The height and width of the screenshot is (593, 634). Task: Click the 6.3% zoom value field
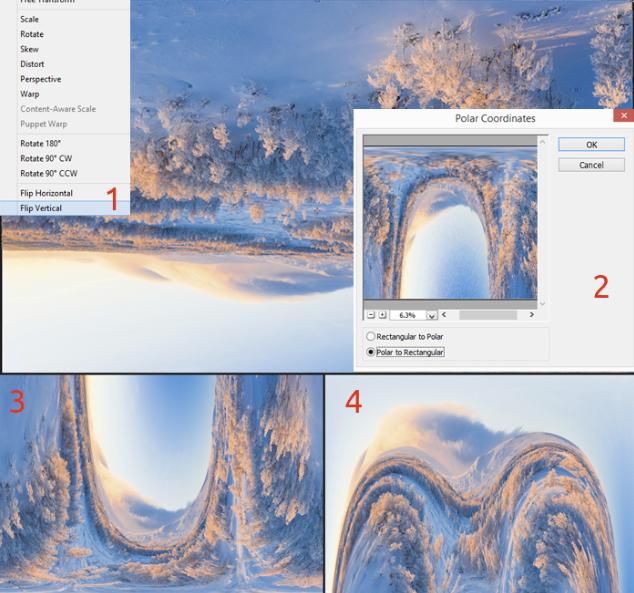coord(408,315)
